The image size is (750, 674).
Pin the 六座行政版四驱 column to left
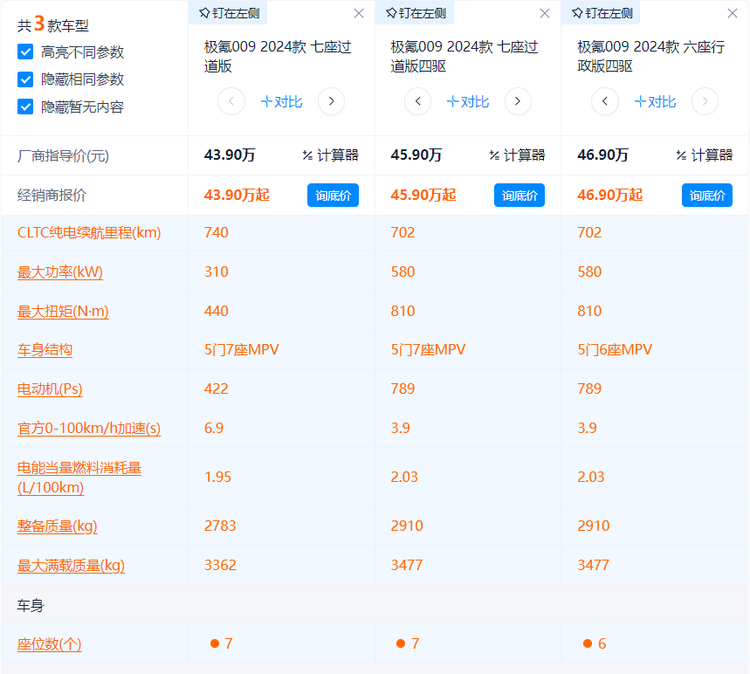[x=600, y=13]
